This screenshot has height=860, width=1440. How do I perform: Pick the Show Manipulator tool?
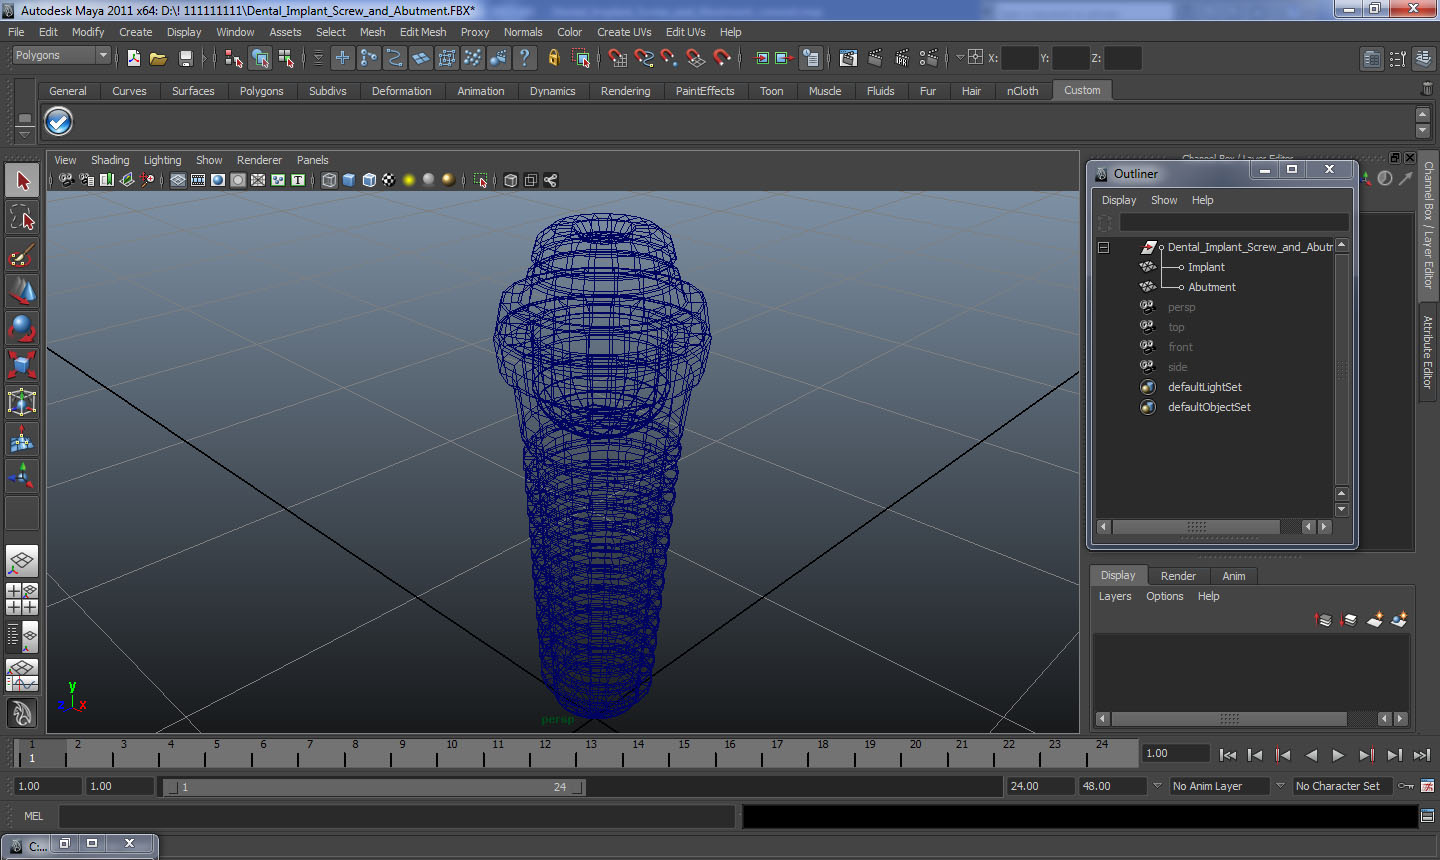[22, 476]
